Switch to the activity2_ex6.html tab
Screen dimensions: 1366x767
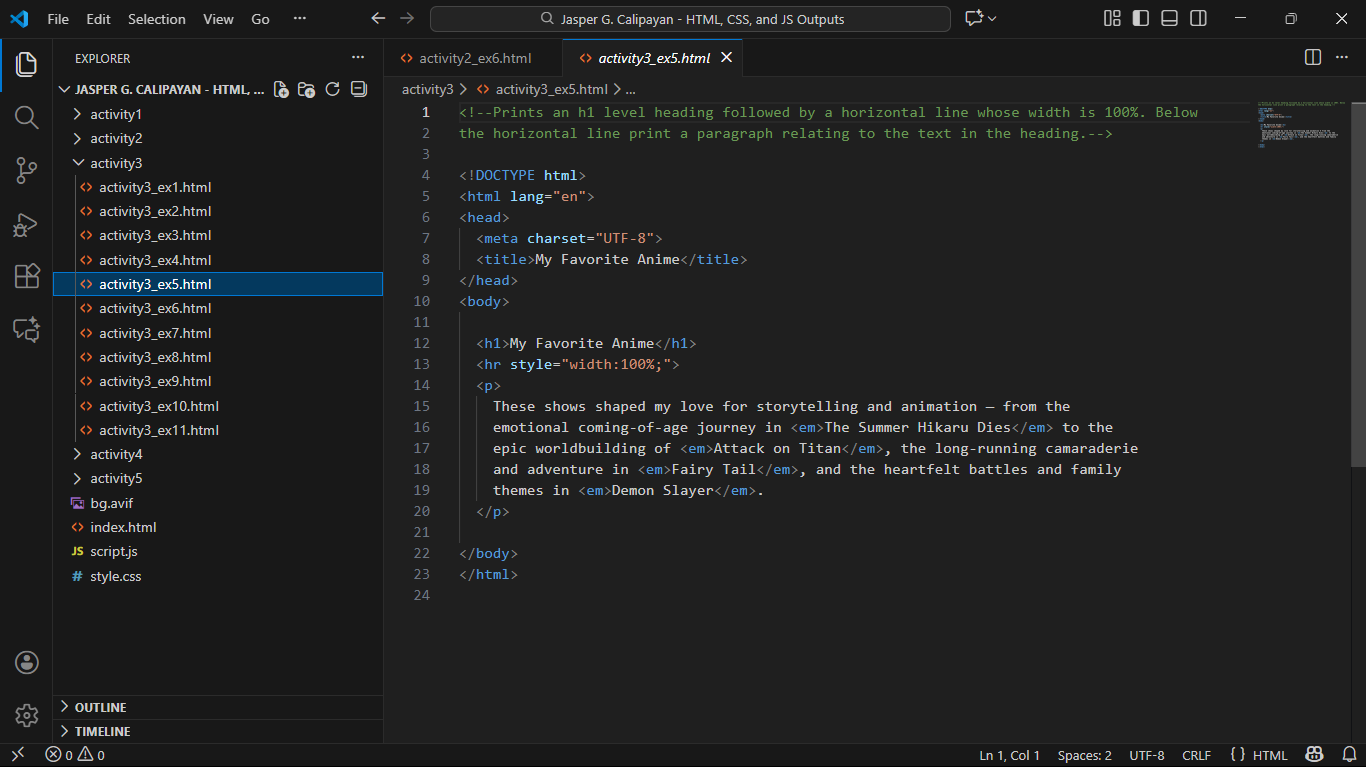click(x=474, y=58)
